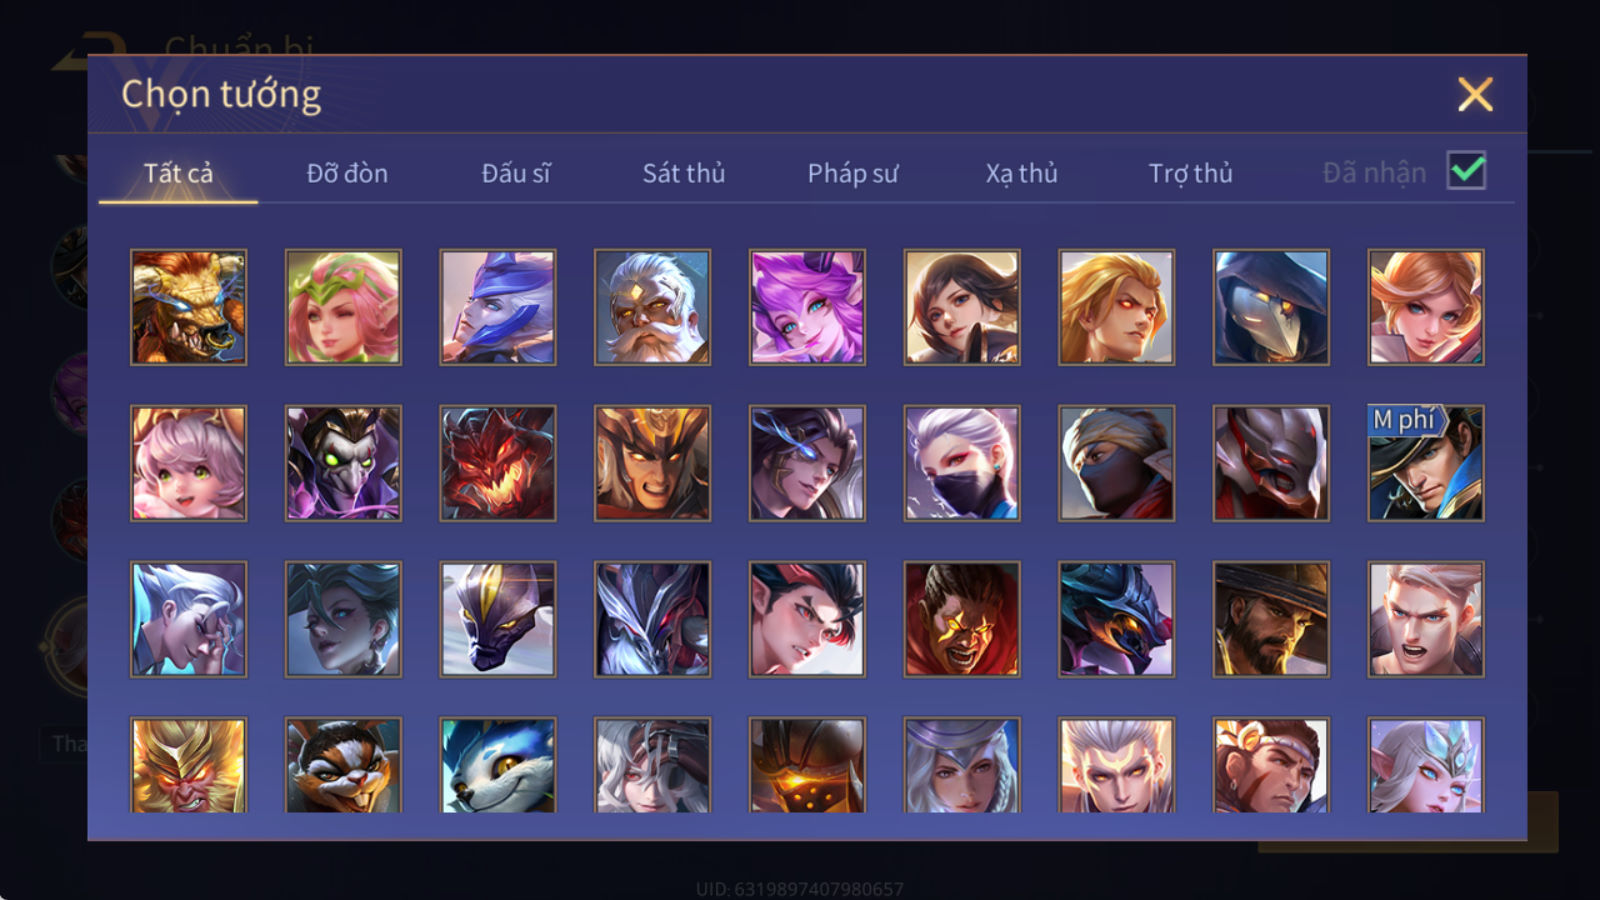1600x900 pixels.
Task: Choose the white-bearded old man hero
Action: [652, 307]
